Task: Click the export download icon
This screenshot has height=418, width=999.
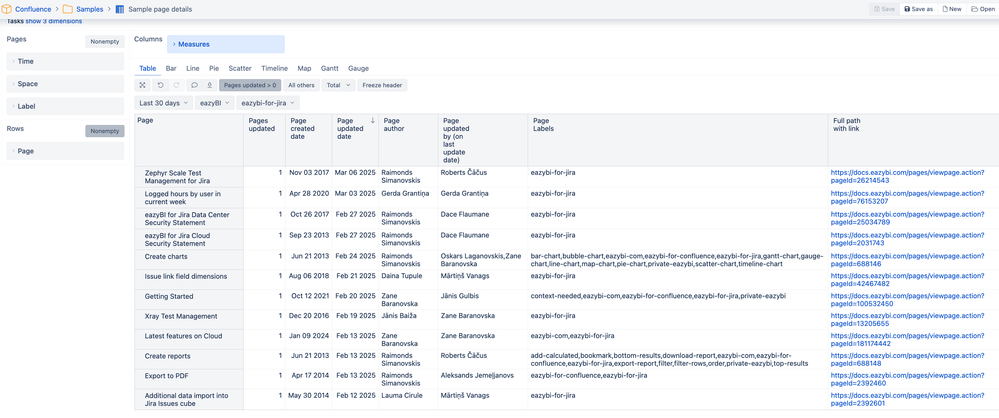Action: pos(209,85)
